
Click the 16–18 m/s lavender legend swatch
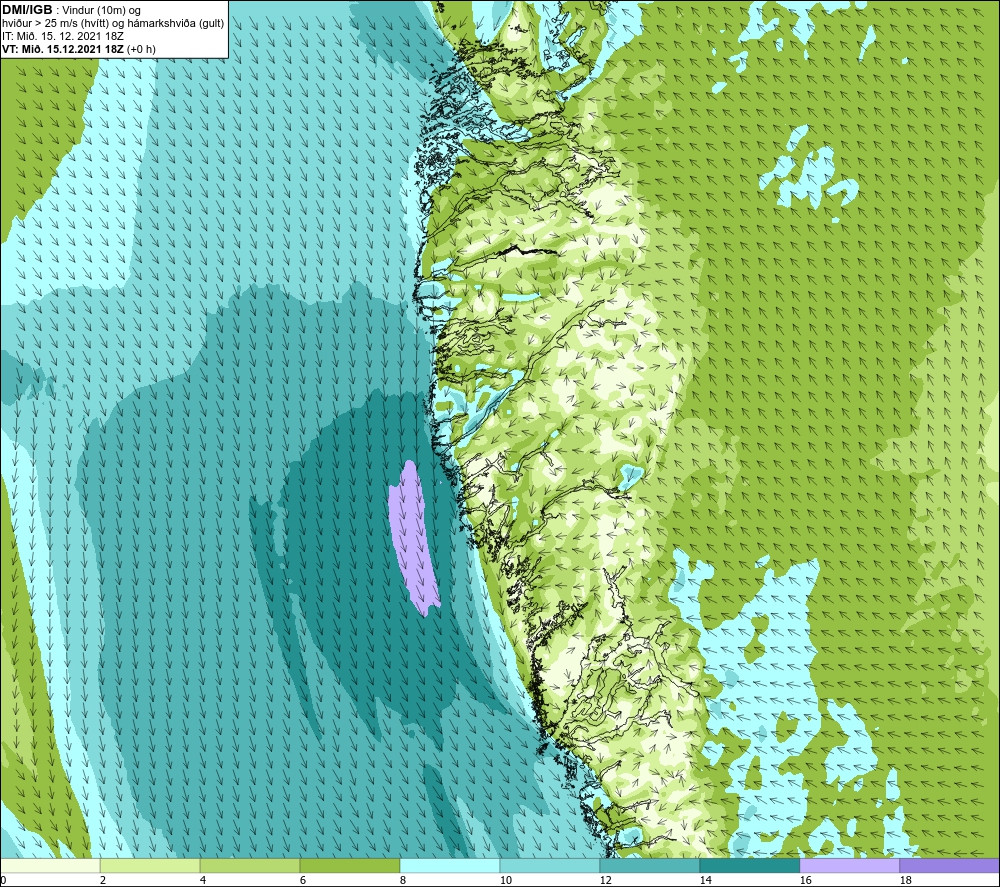pos(849,865)
